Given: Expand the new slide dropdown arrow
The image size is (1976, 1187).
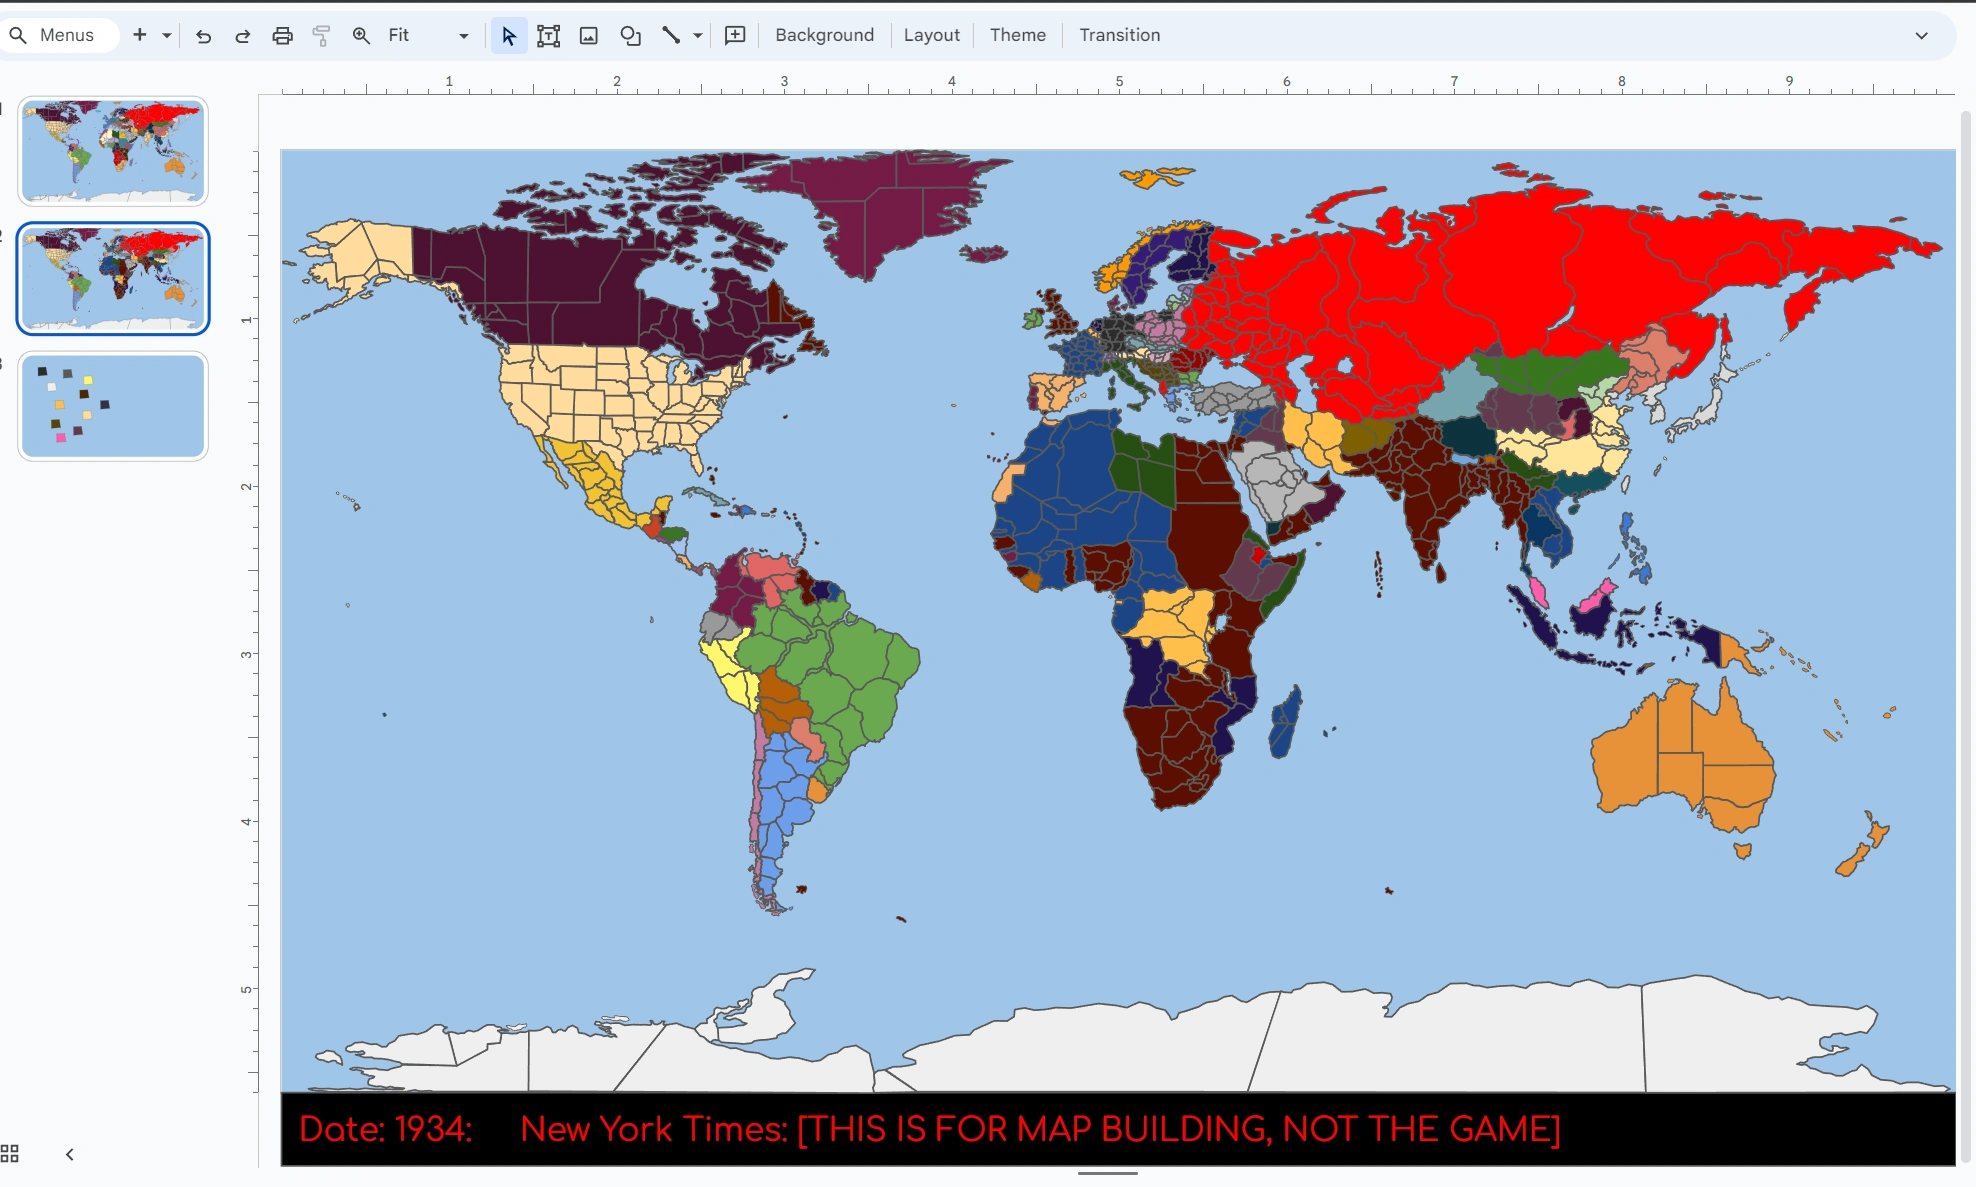Looking at the screenshot, I should [x=166, y=35].
